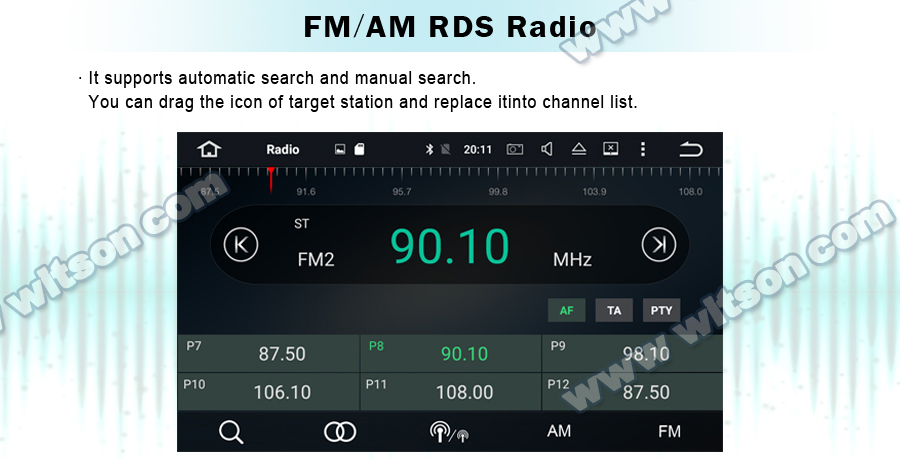Screen dimensions: 900x459
Task: Toggle AF alternative frequency
Action: pos(567,310)
